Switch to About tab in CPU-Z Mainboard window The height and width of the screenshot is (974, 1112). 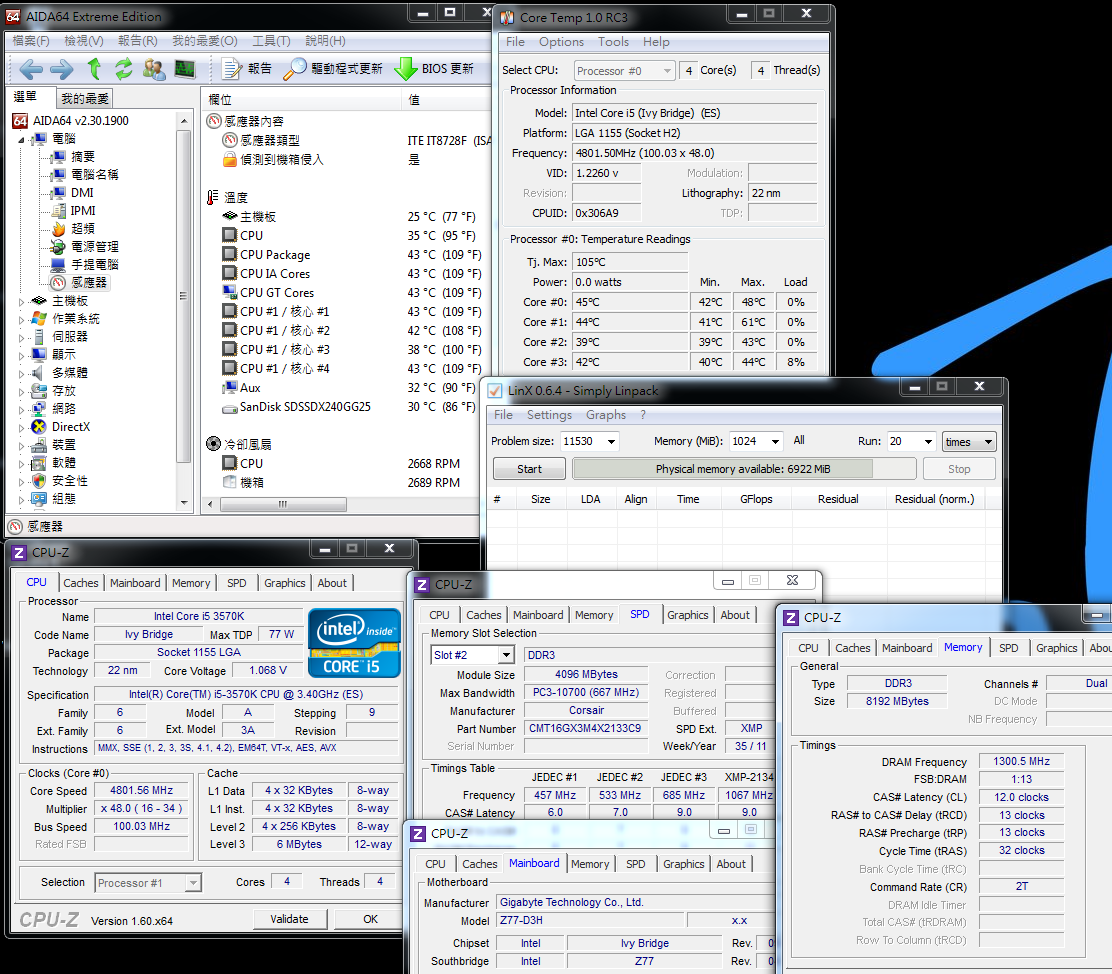point(730,864)
